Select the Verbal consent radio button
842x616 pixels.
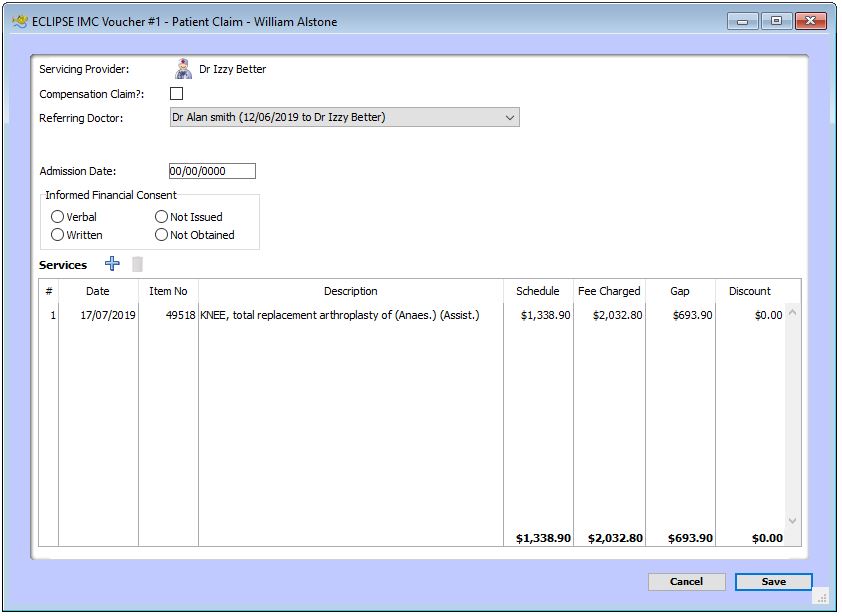tap(57, 216)
